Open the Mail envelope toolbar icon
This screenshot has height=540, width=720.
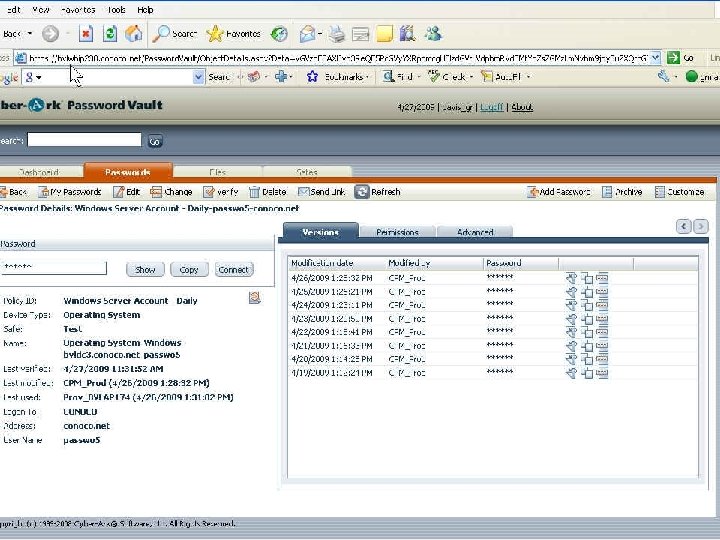tap(307, 34)
